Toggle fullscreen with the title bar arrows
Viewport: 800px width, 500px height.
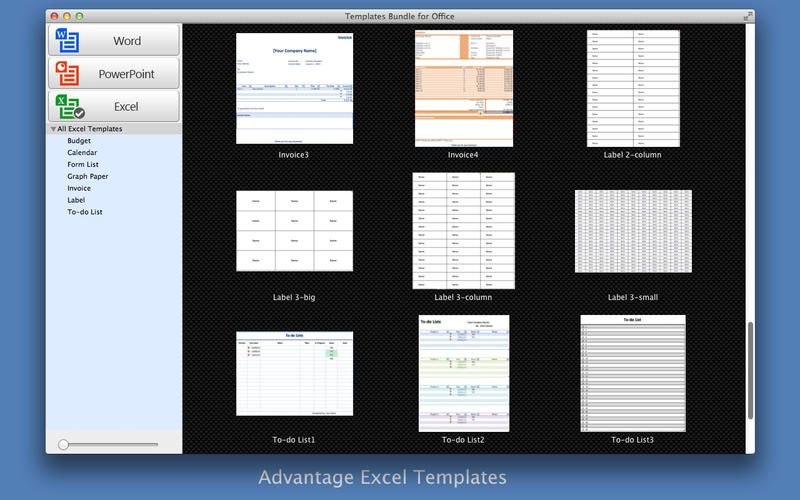(x=748, y=17)
